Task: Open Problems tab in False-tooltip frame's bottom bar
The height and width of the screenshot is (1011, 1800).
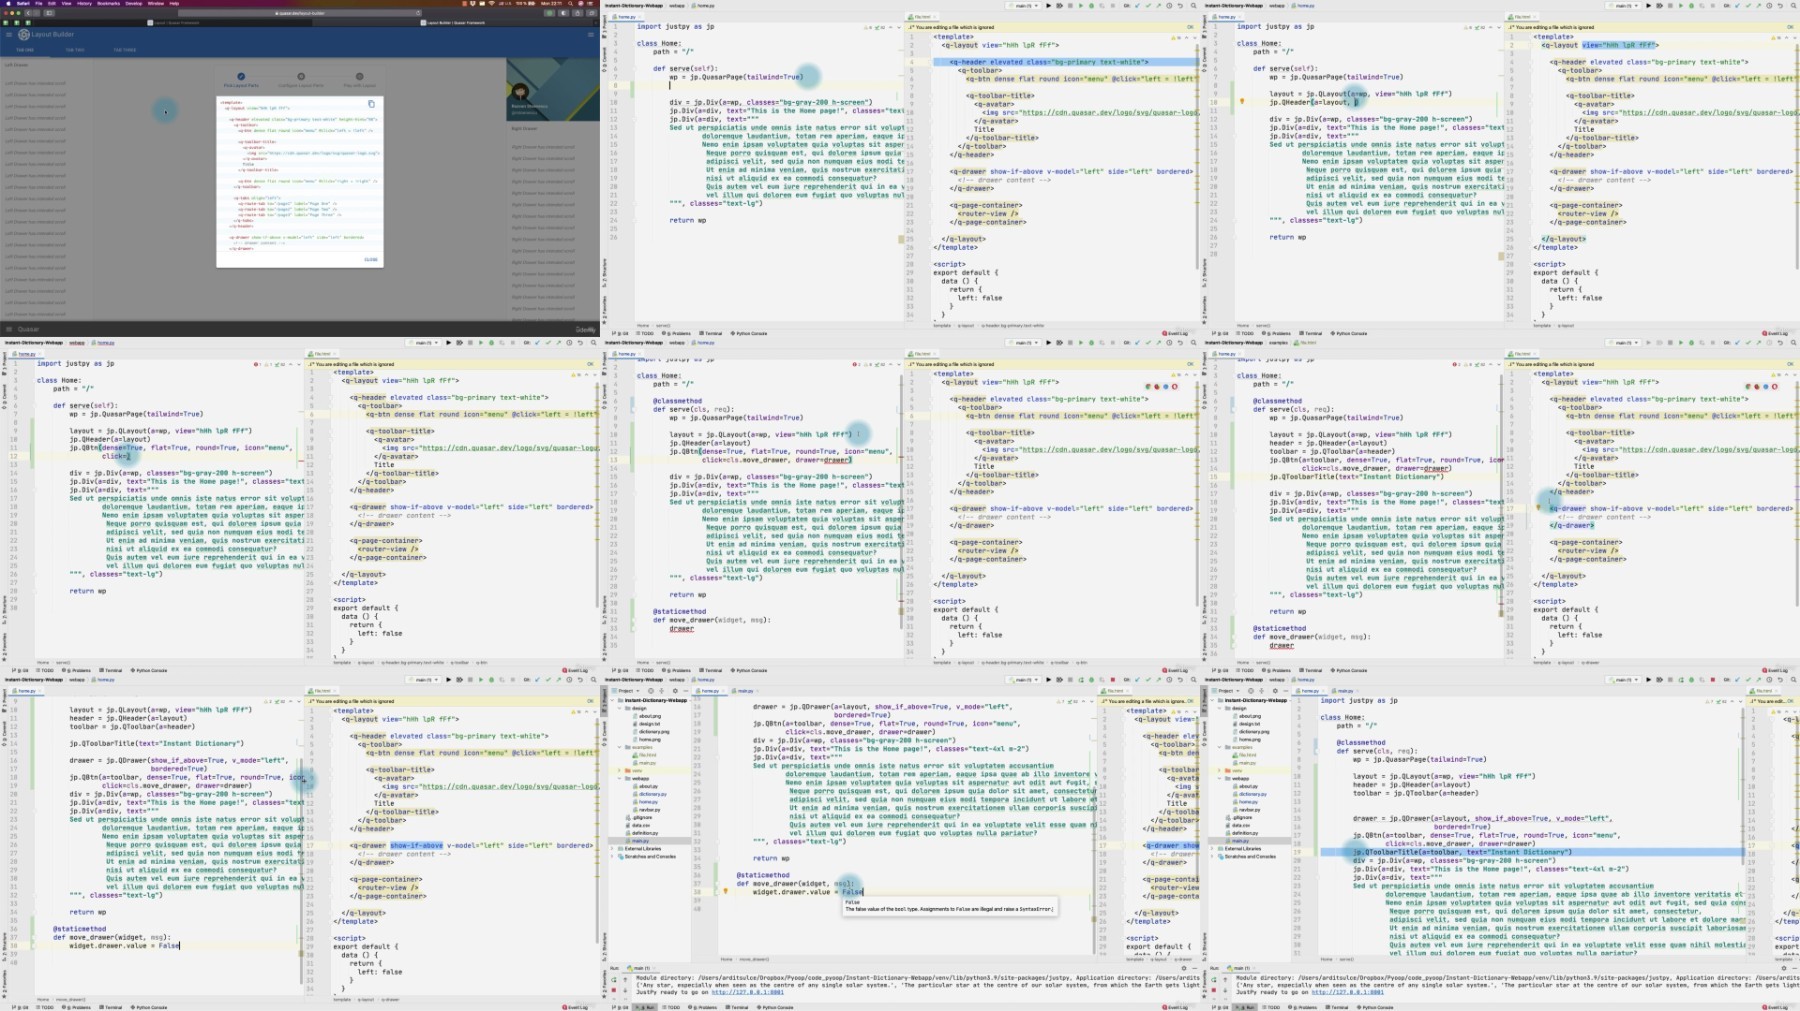Action: click(x=703, y=1007)
